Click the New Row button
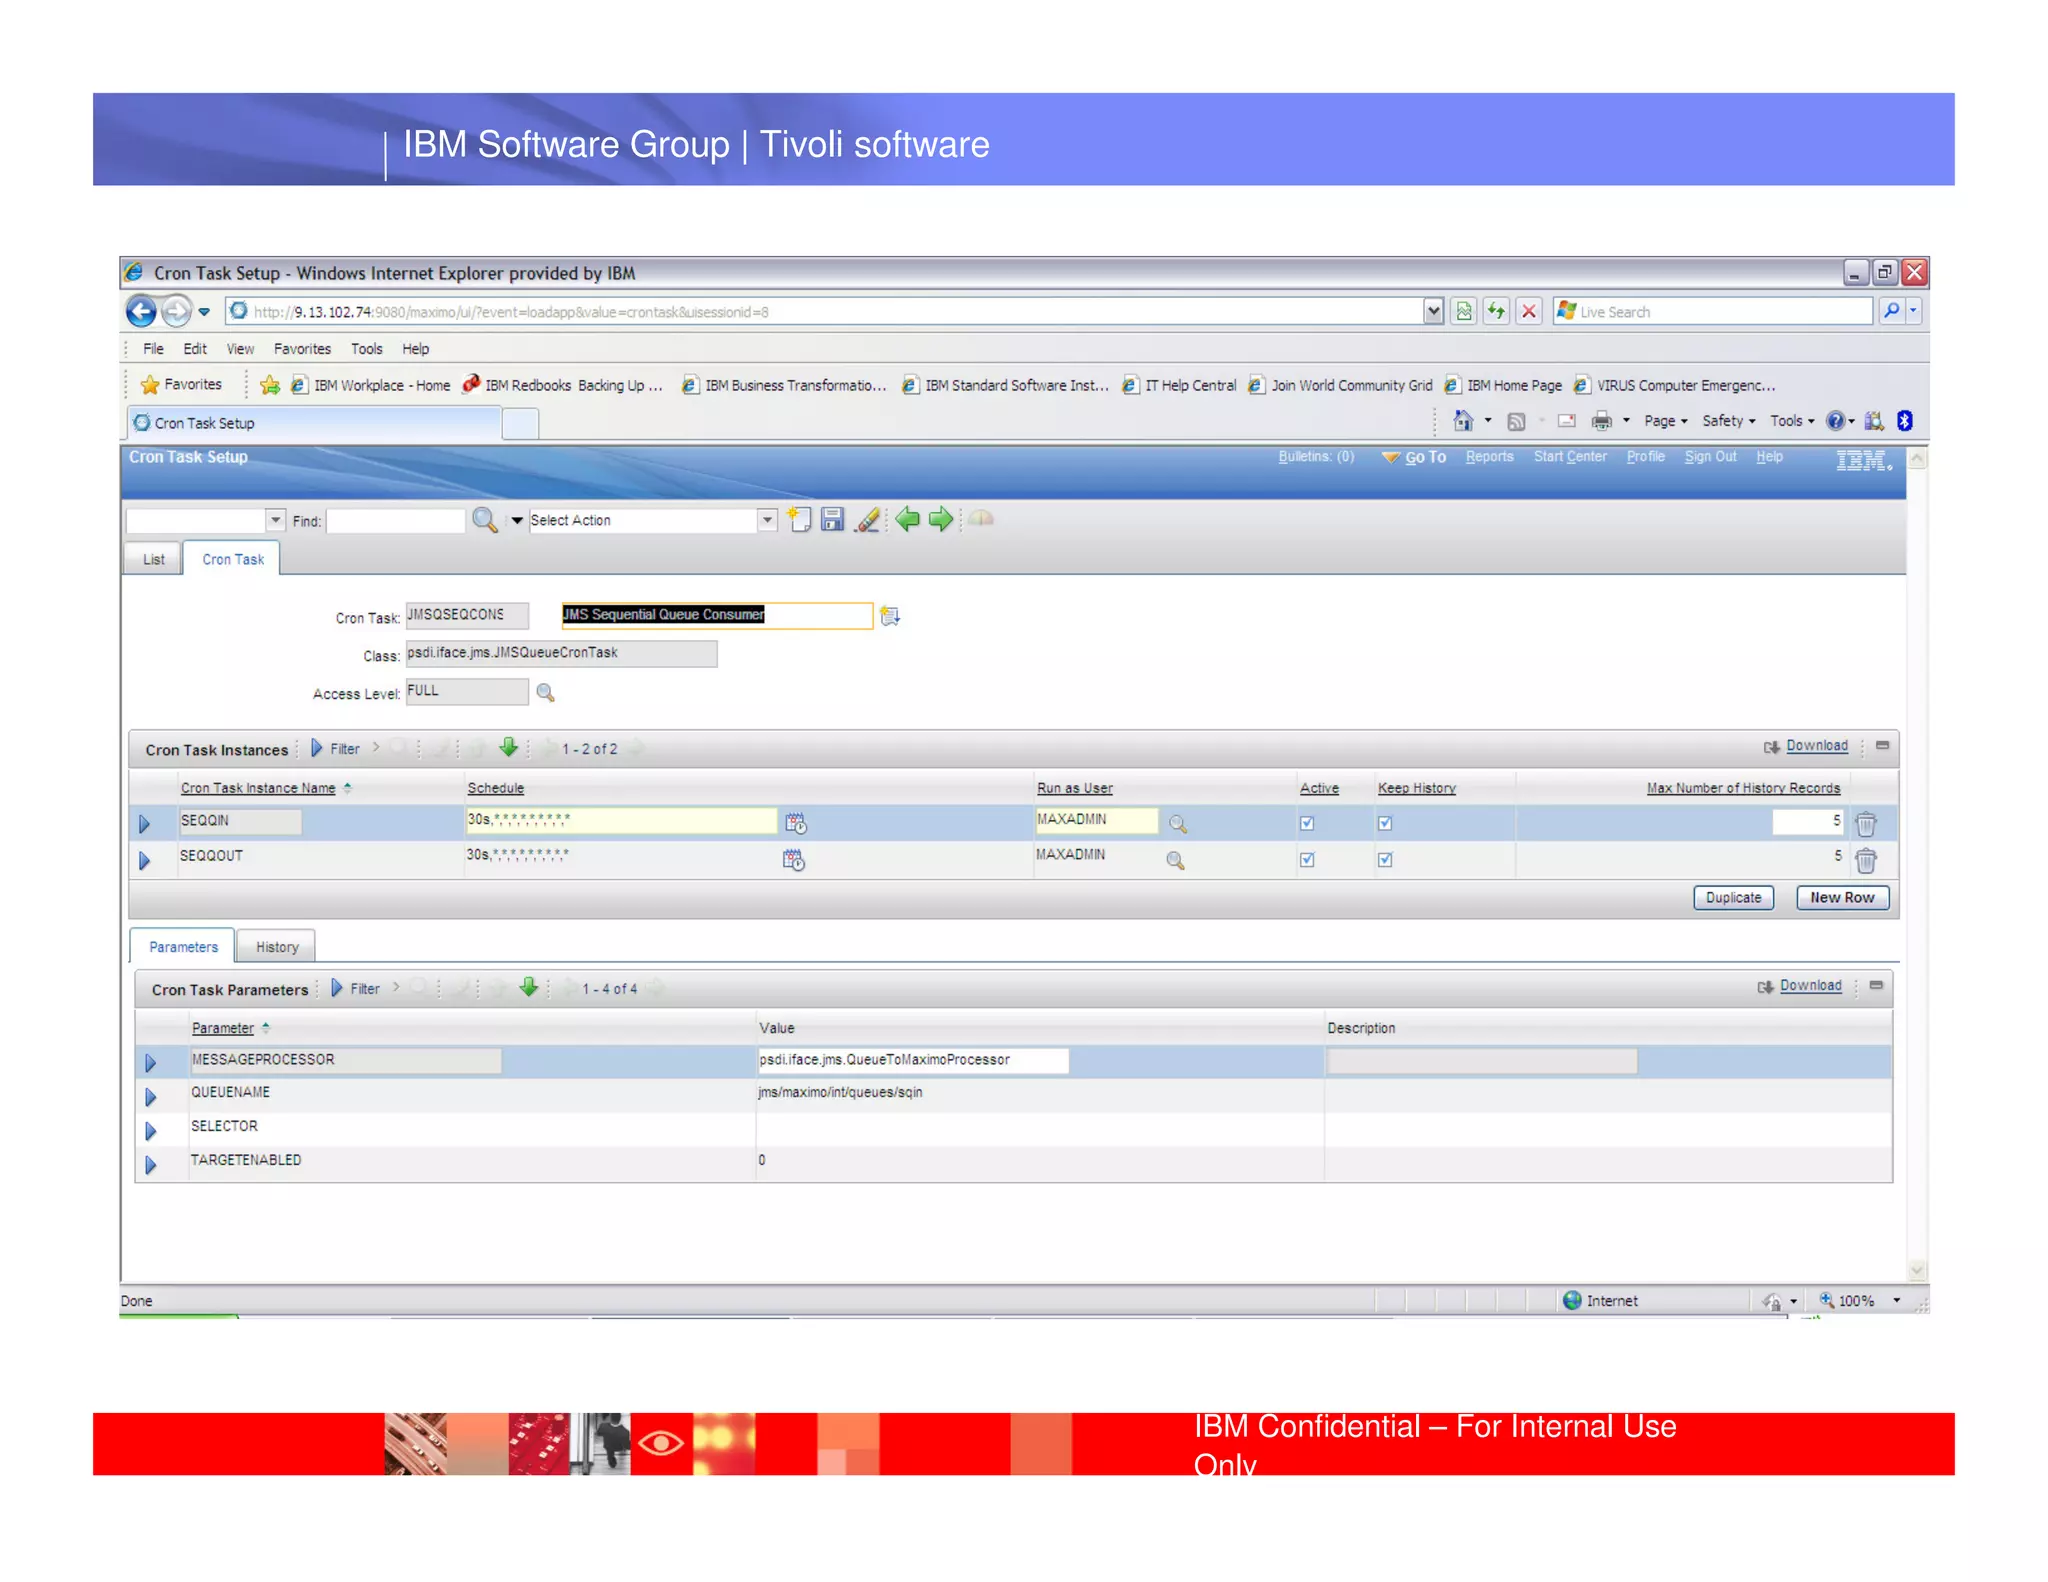This screenshot has width=2048, height=1582. pos(1842,897)
